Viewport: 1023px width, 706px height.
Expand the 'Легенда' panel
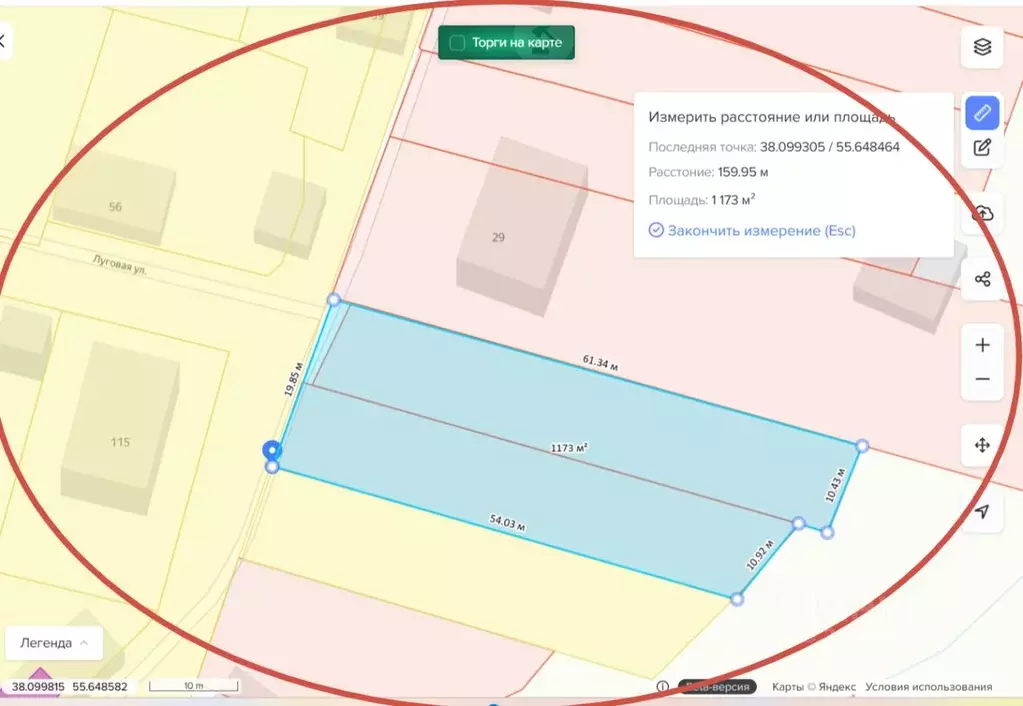[x=54, y=643]
